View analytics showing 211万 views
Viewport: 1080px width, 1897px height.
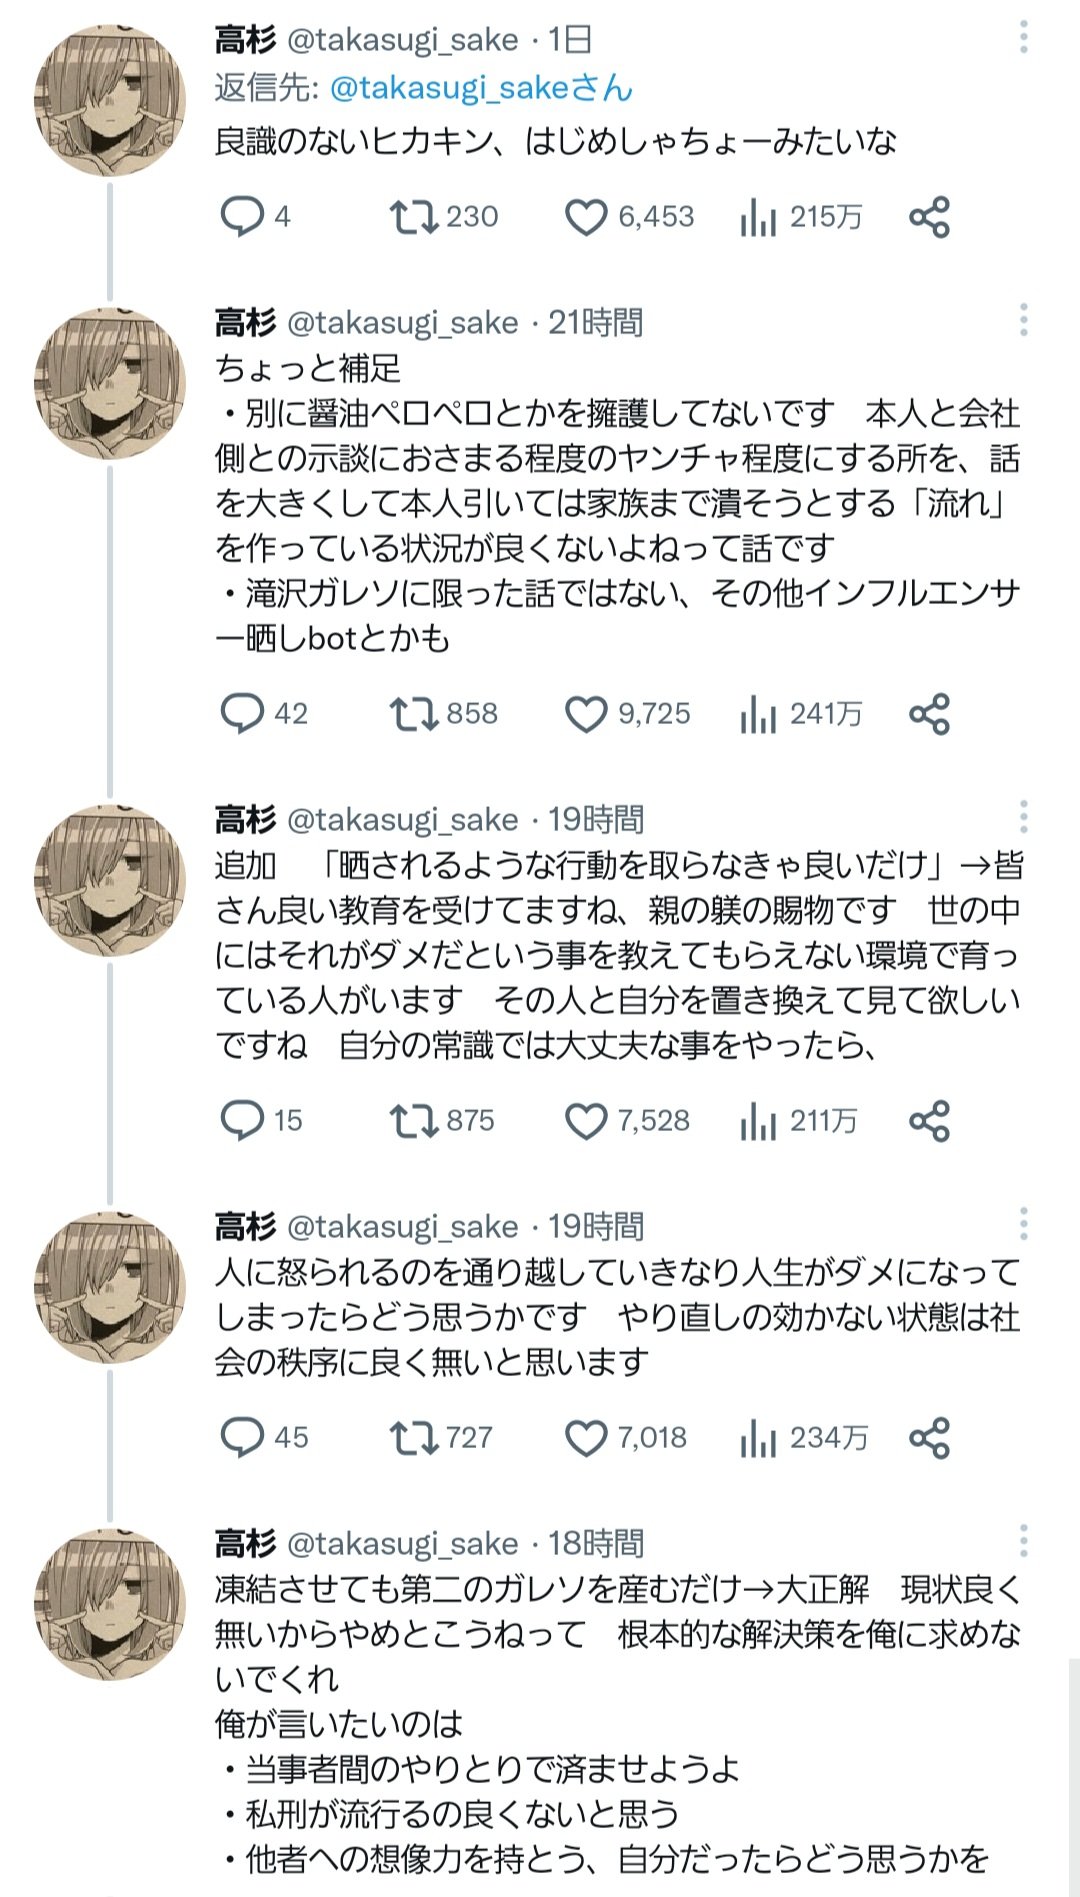(x=759, y=1121)
